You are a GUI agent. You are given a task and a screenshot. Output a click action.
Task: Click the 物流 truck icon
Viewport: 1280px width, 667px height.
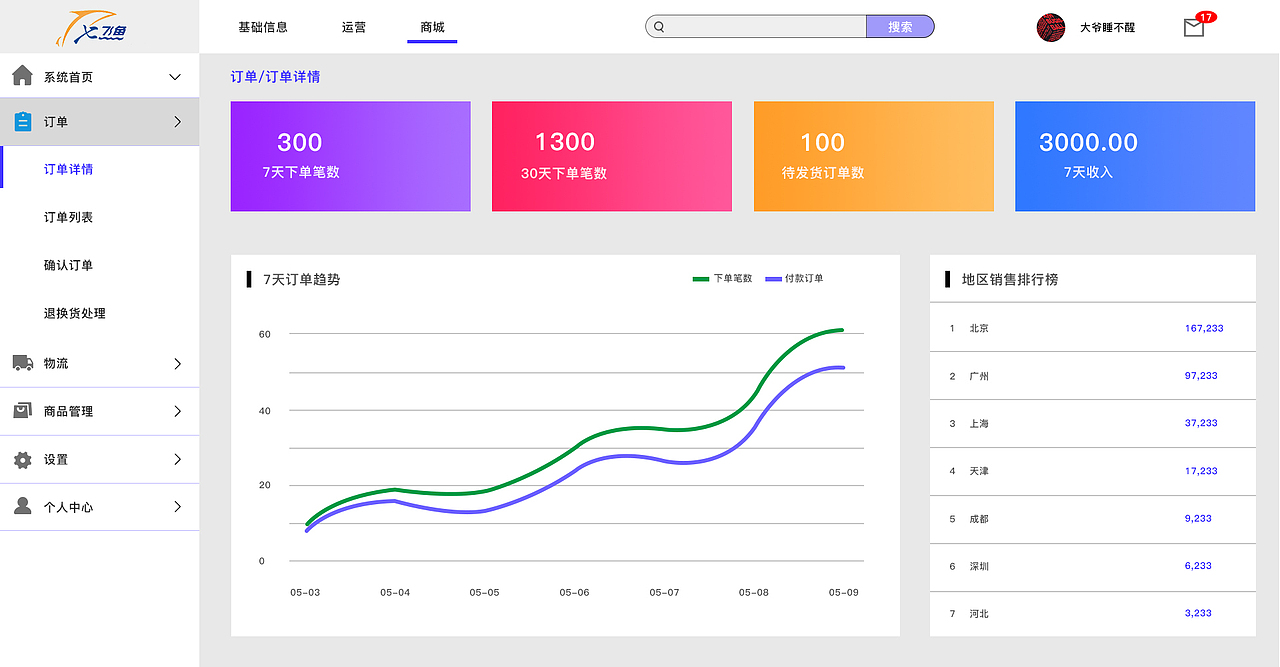pos(22,363)
